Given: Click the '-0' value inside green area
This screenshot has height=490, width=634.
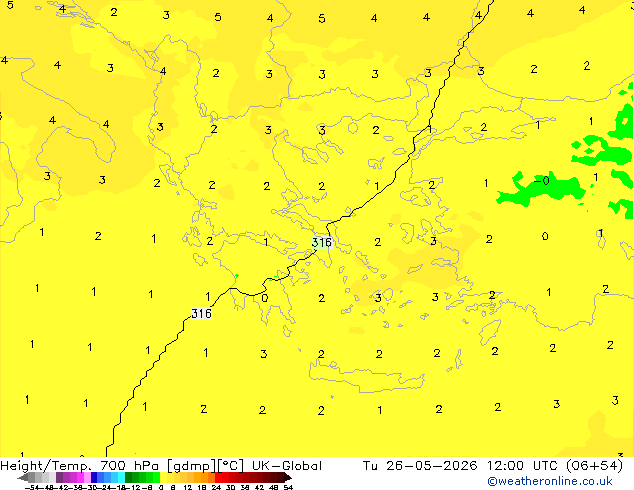Looking at the screenshot, I should click(542, 180).
